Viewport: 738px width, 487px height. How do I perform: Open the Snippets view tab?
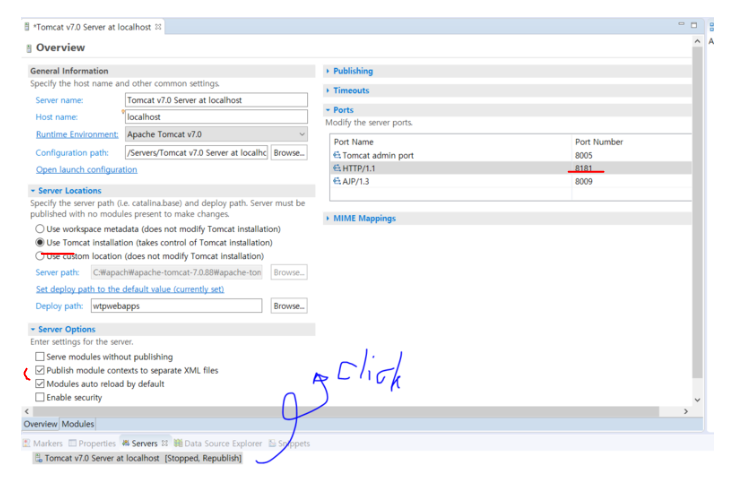pos(289,443)
